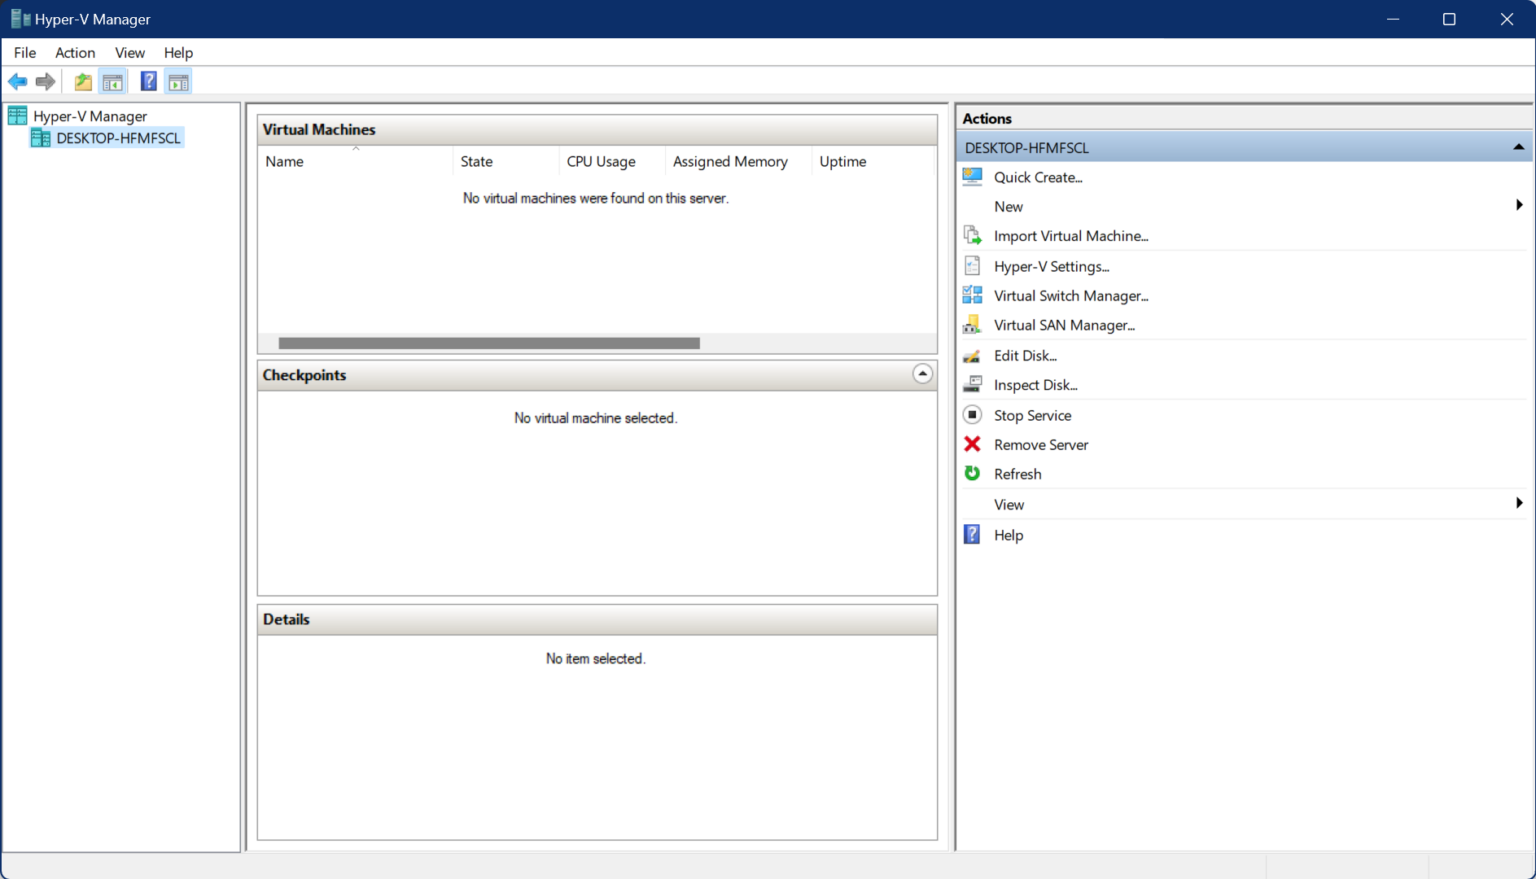Open the Action menu
This screenshot has height=879, width=1536.
pos(75,52)
